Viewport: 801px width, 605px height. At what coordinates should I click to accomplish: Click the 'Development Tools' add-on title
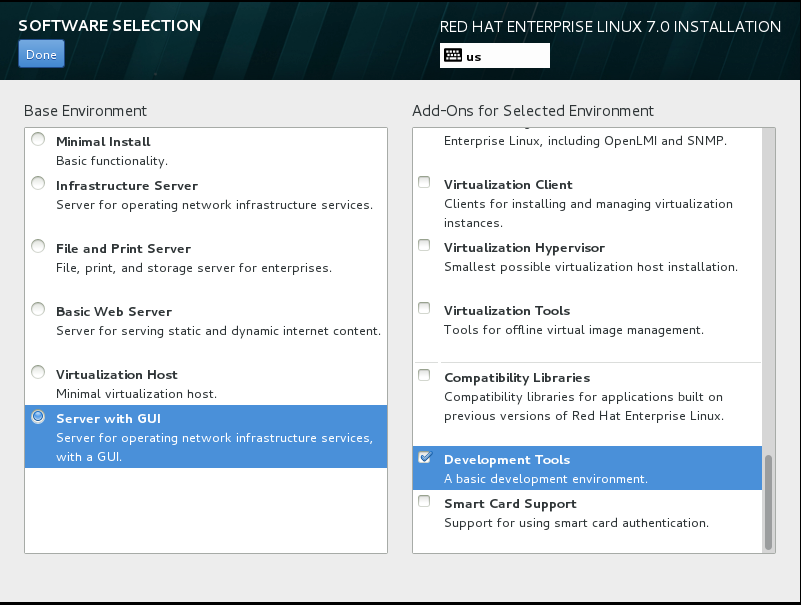507,460
